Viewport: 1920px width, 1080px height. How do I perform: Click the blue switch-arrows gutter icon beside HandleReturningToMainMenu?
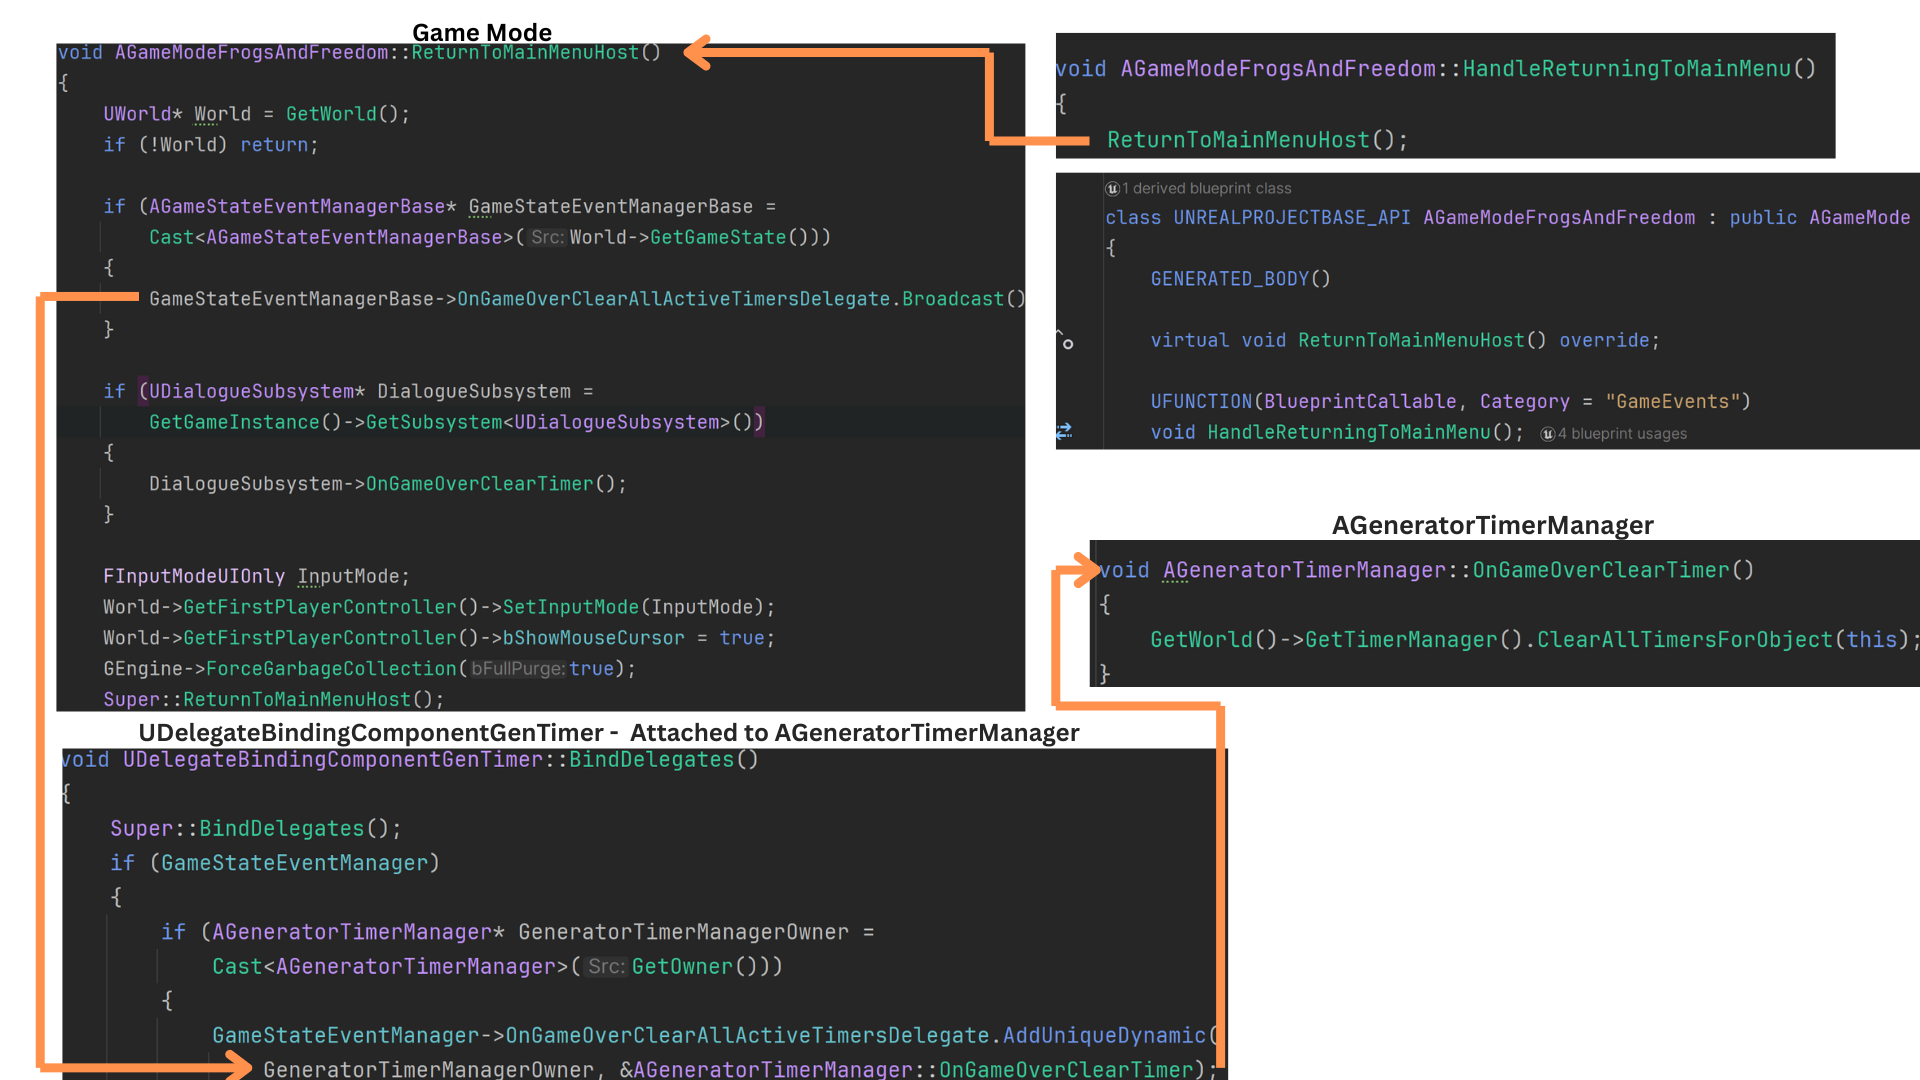1064,431
